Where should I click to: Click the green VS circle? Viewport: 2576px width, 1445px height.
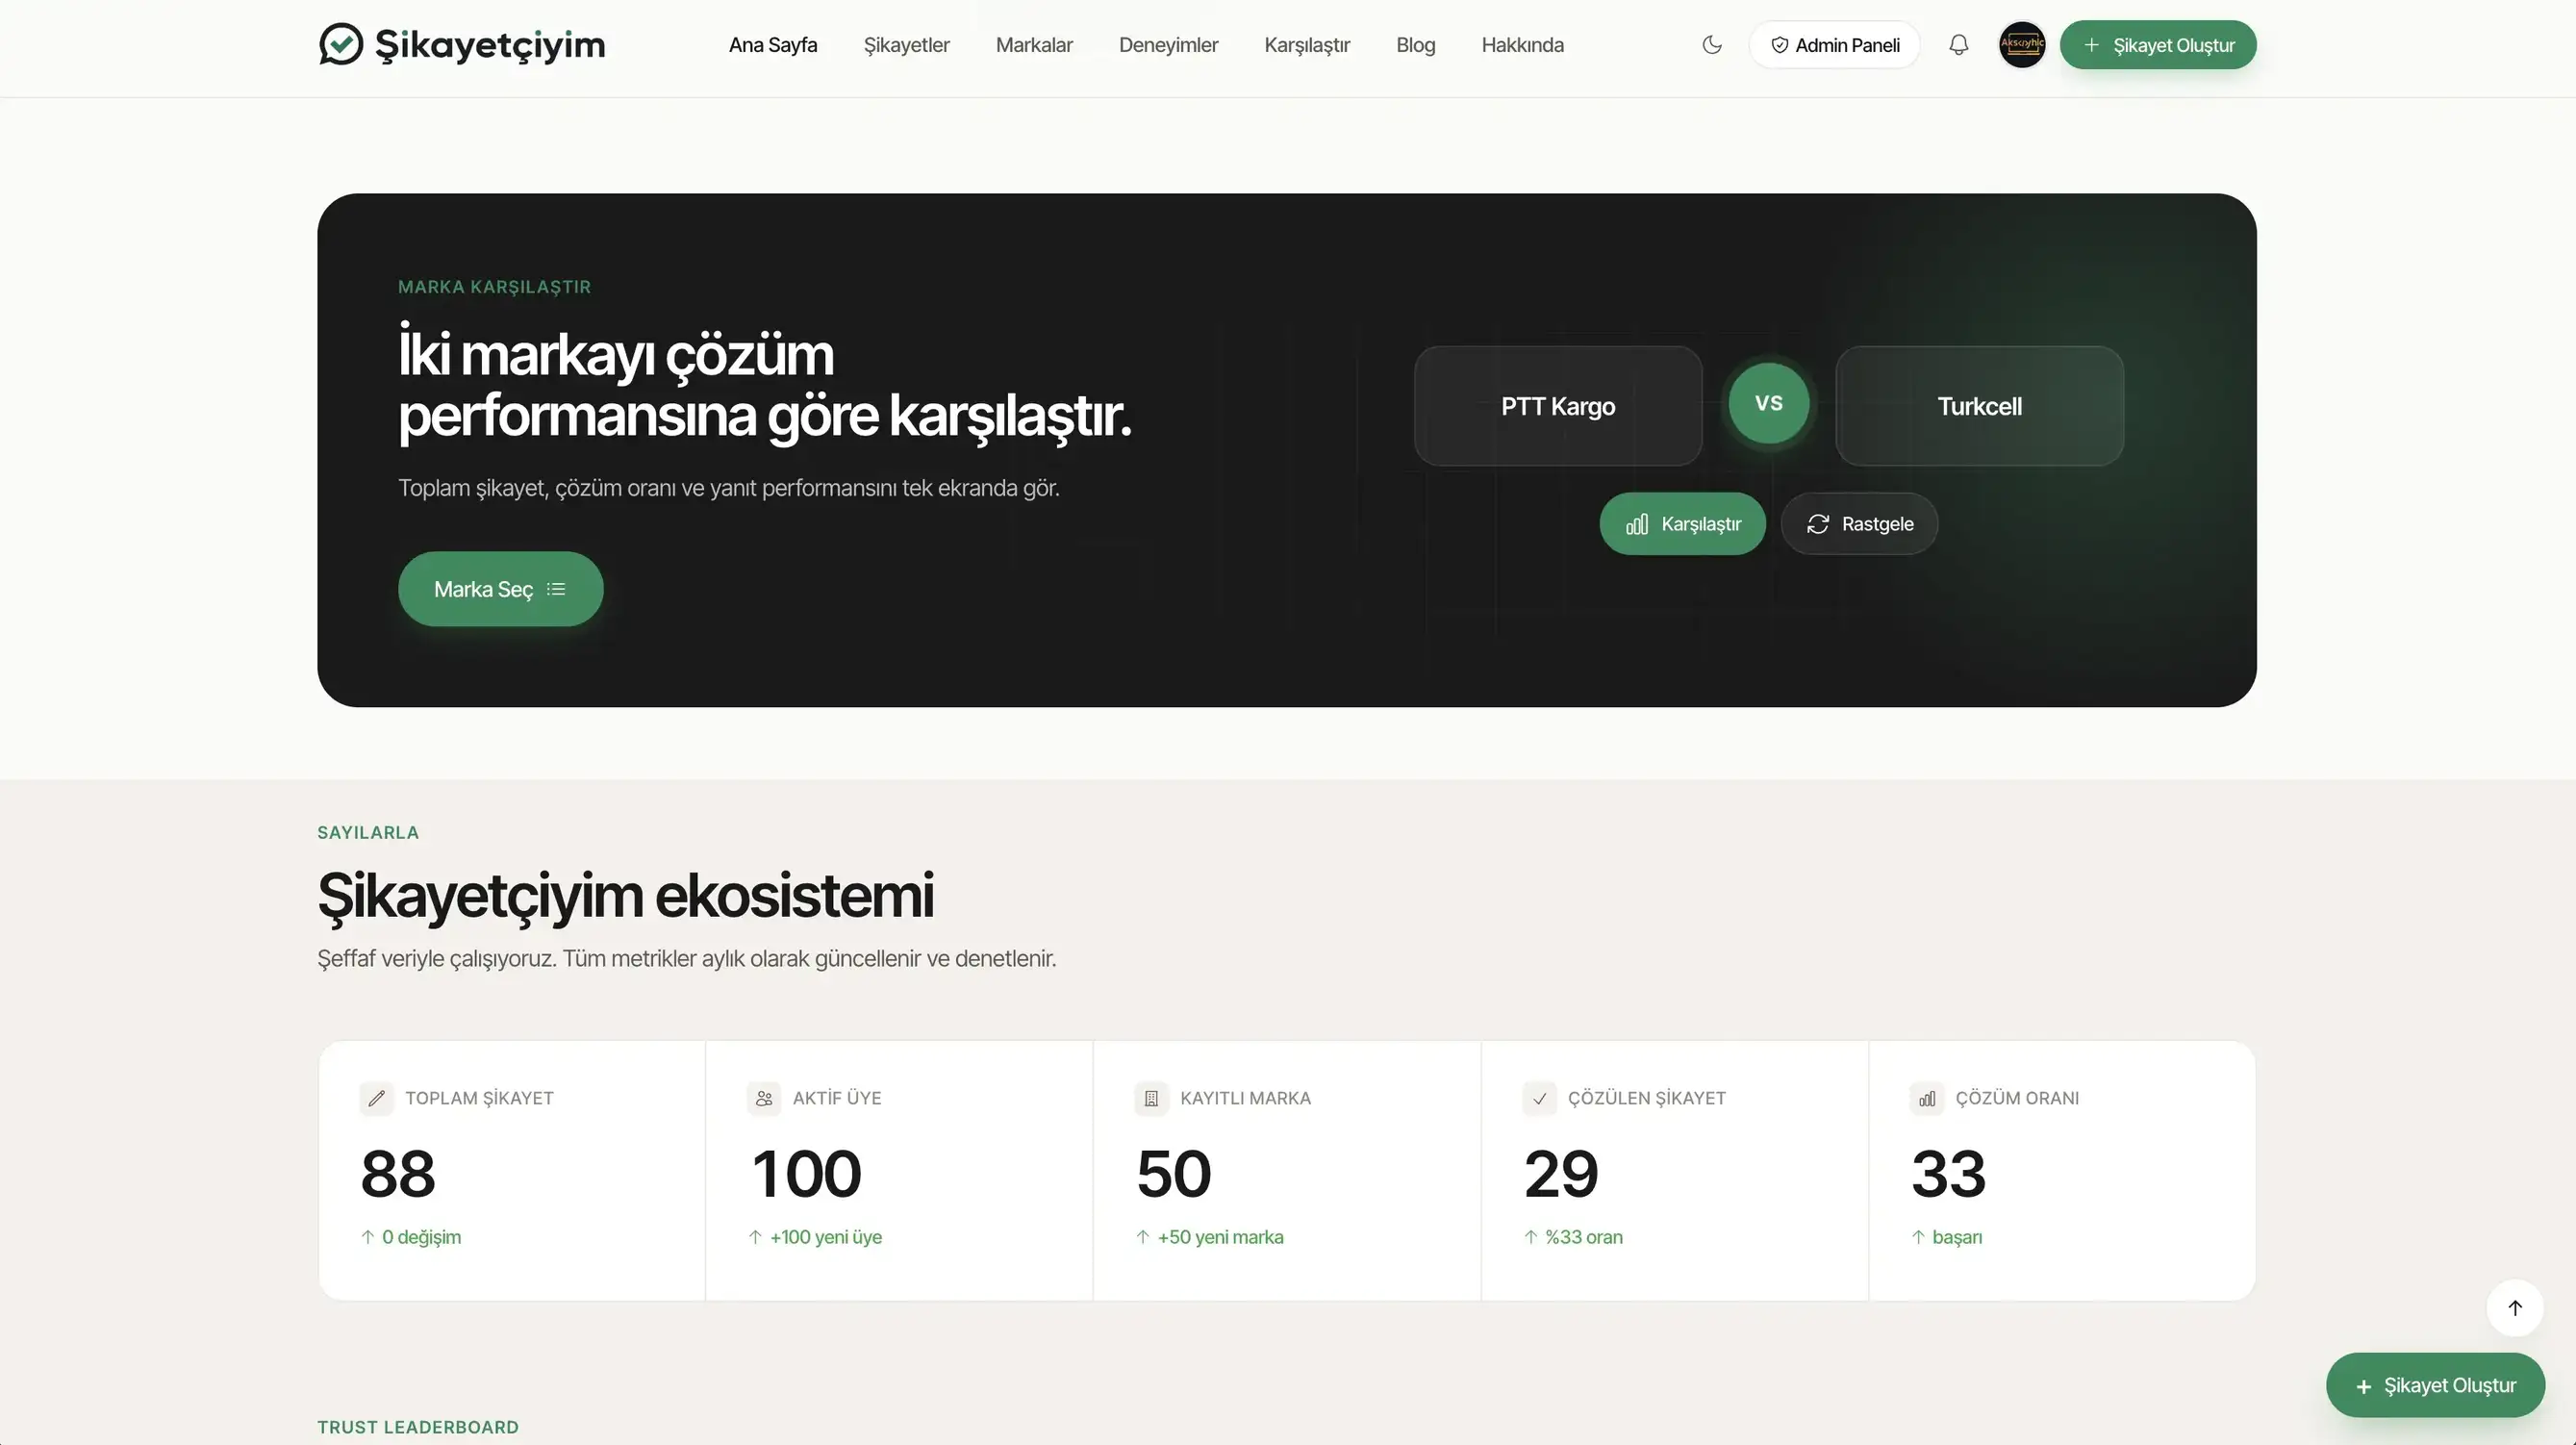point(1768,403)
